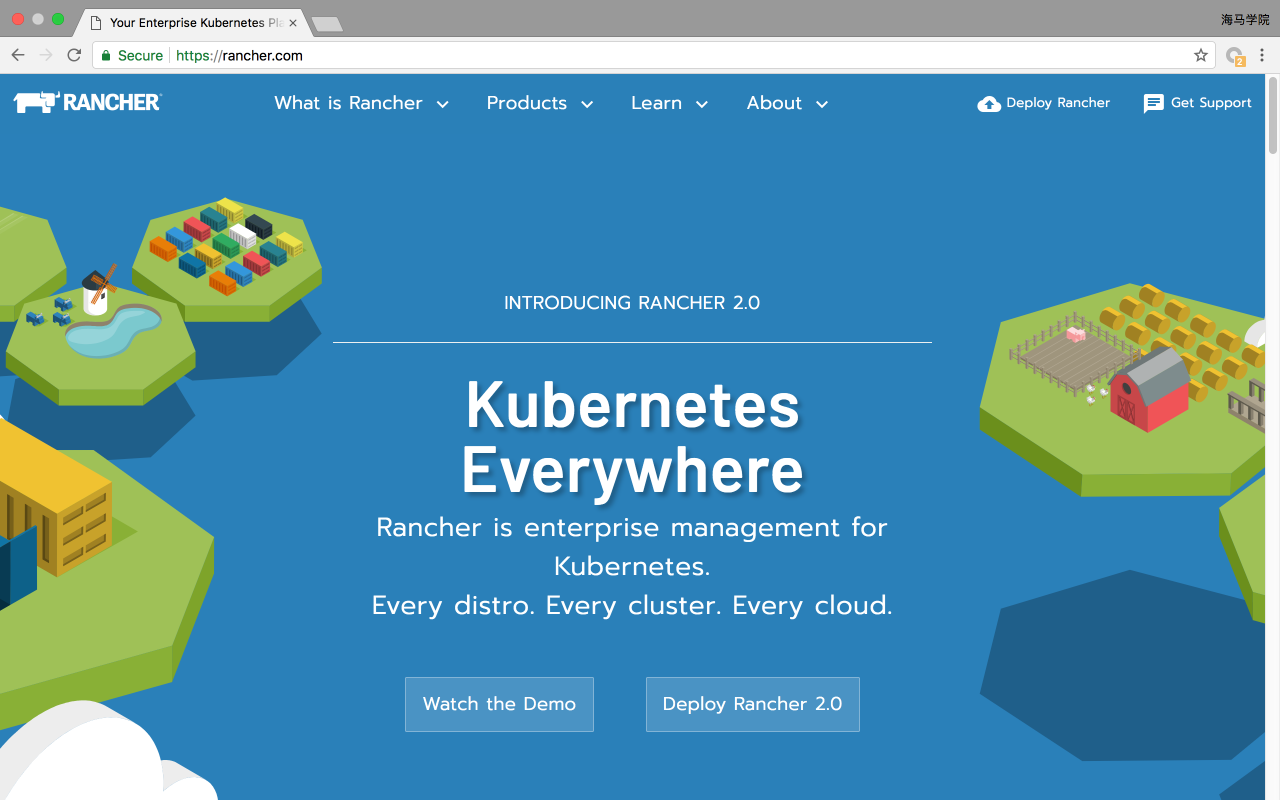Viewport: 1280px width, 800px height.
Task: Bookmark this page with the star icon
Action: click(1201, 55)
